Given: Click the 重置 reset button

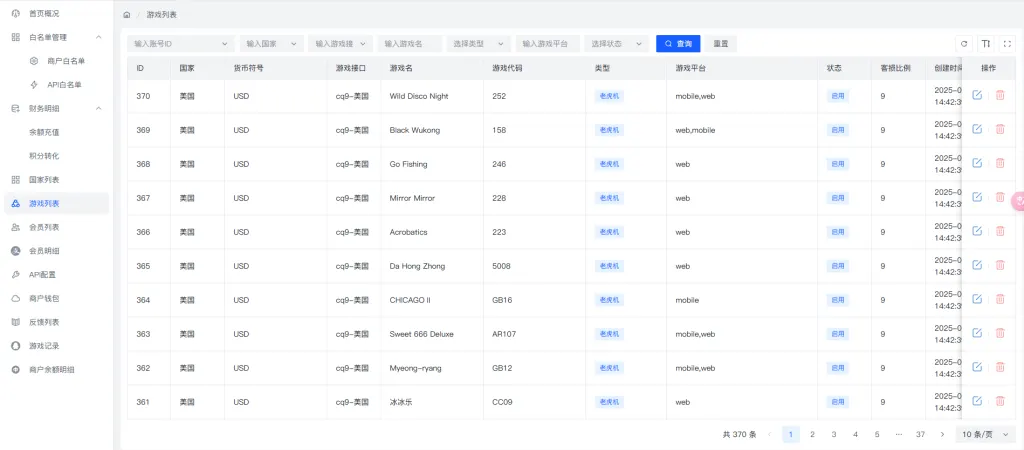Looking at the screenshot, I should click(x=721, y=44).
